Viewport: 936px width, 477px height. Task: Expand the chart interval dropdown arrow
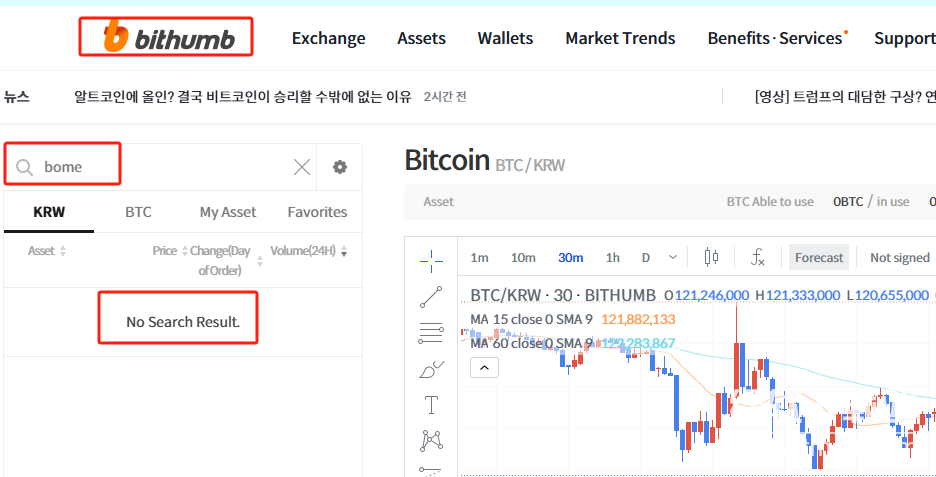(x=673, y=257)
